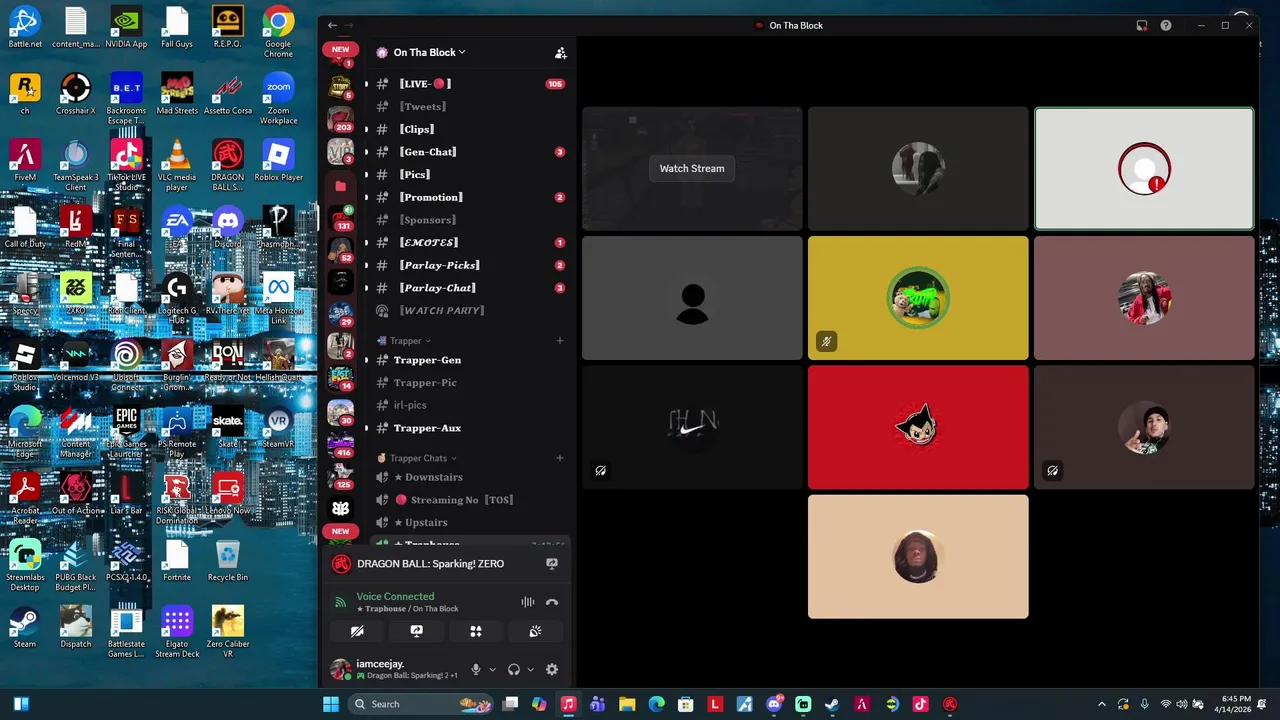Viewport: 1280px width, 720px height.
Task: Expand the Trapper-Aux threads arrow
Action: (366, 428)
